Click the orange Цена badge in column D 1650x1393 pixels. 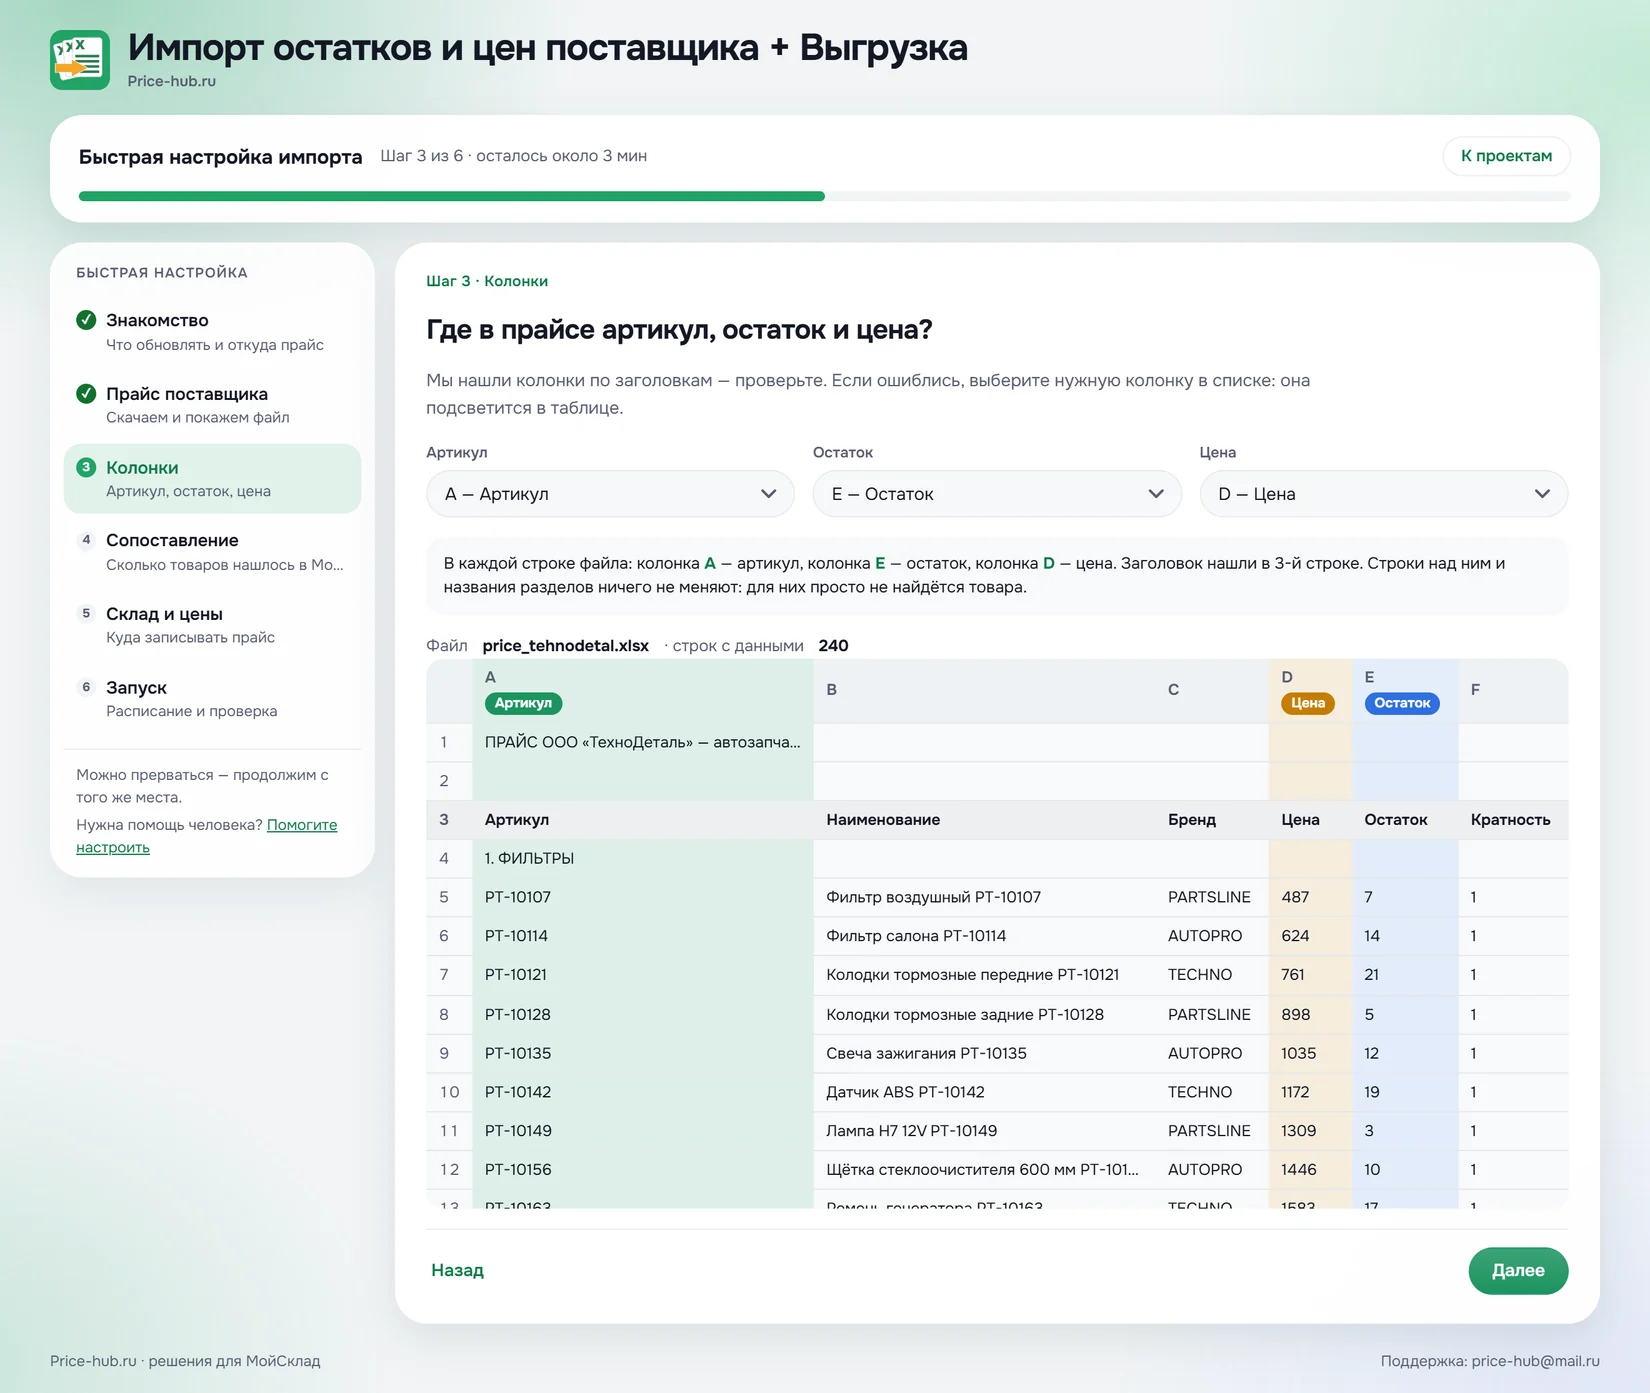1307,703
